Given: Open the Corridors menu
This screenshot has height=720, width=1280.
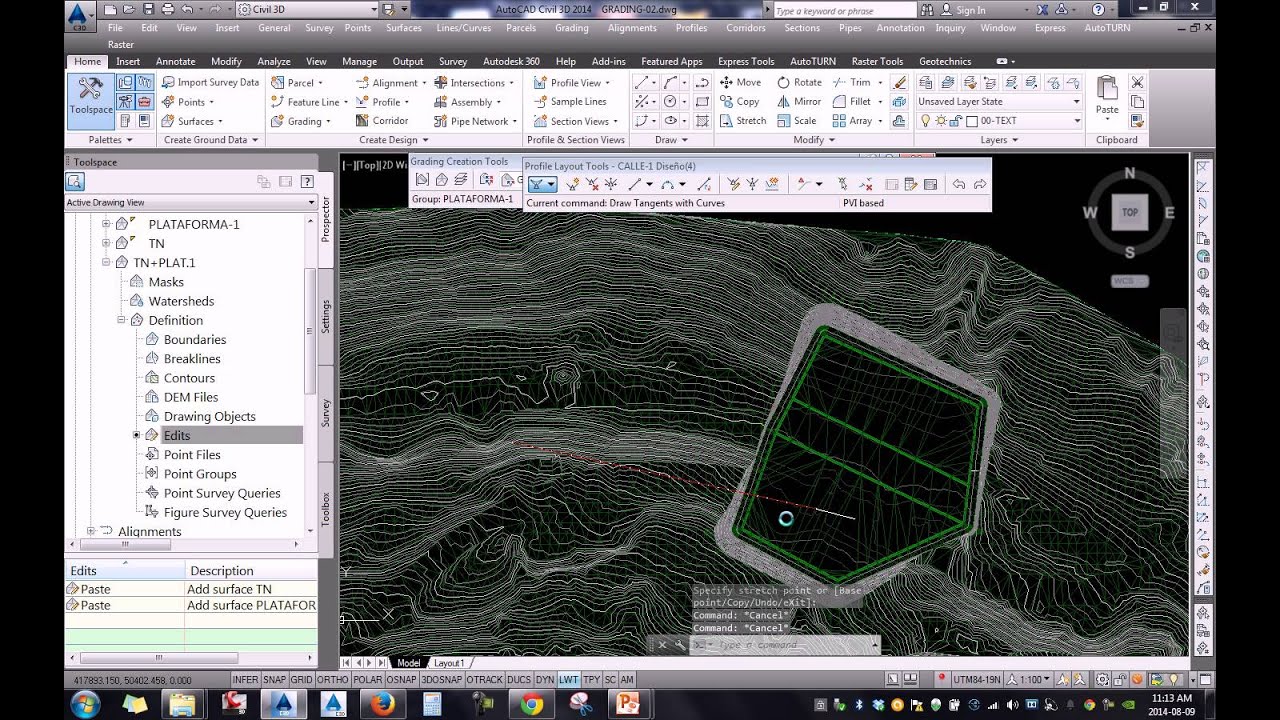Looking at the screenshot, I should [746, 28].
